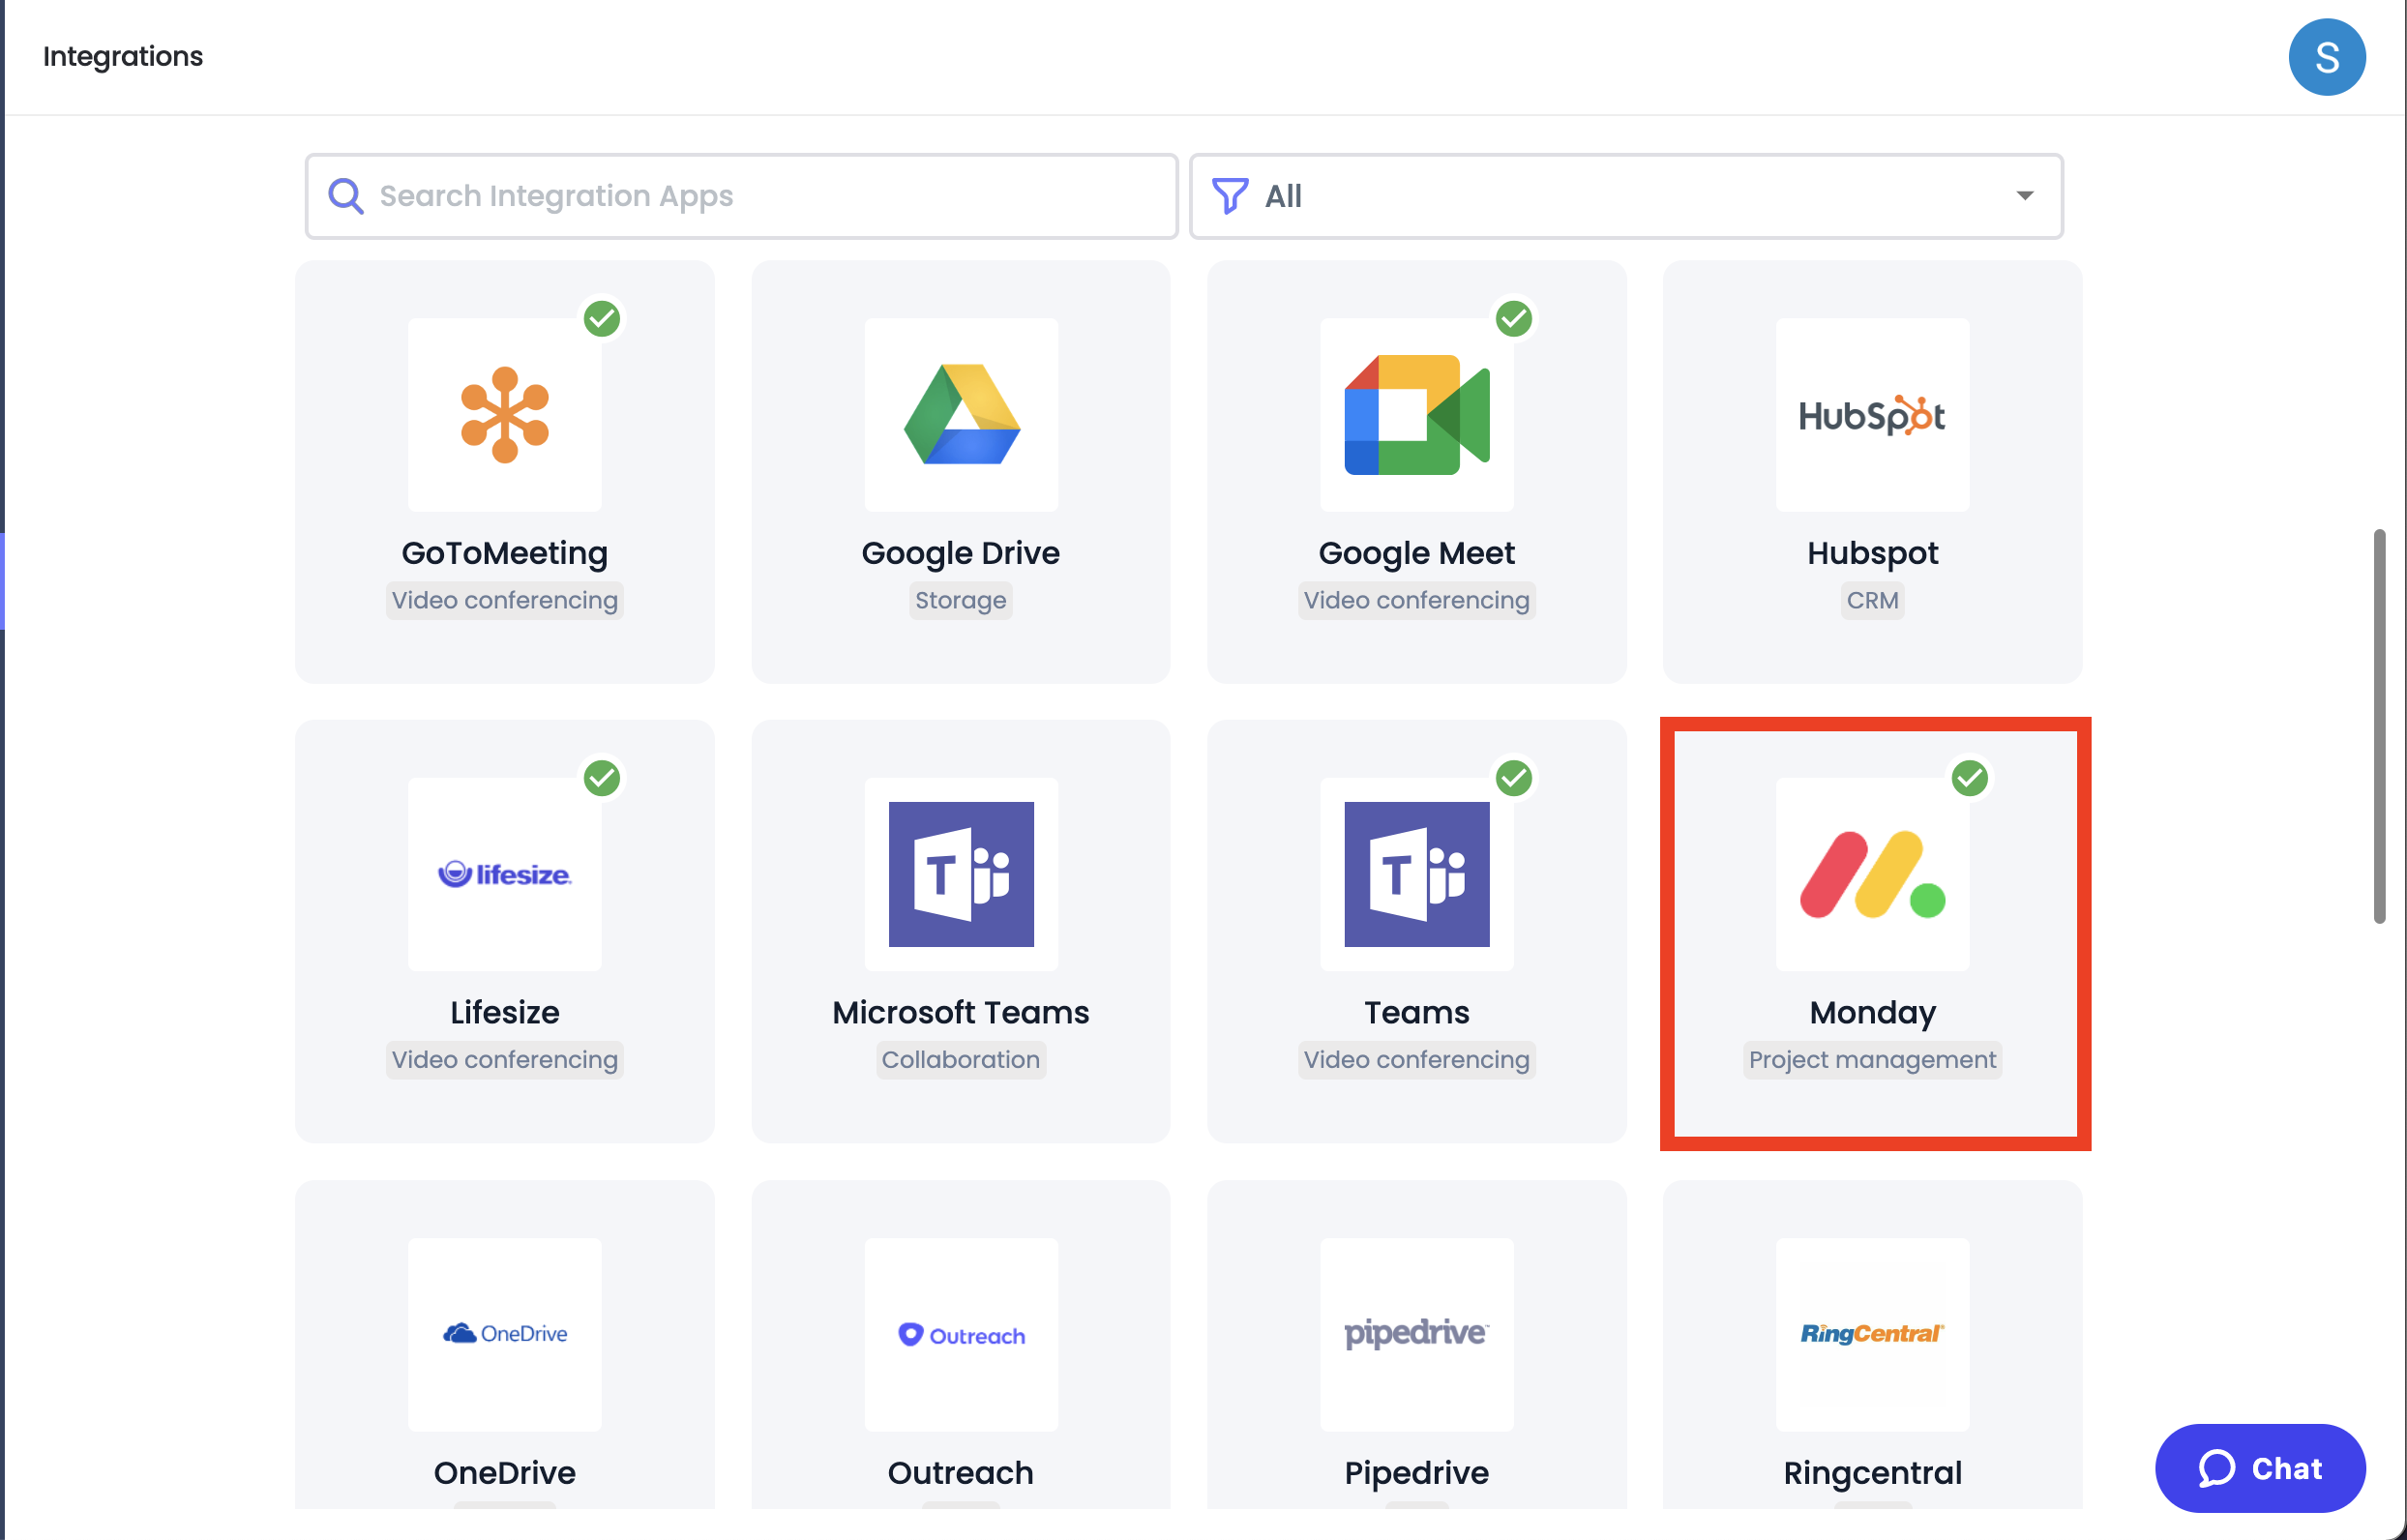The image size is (2407, 1540).
Task: Click Google Meet connected checkmark badge
Action: (x=1514, y=319)
